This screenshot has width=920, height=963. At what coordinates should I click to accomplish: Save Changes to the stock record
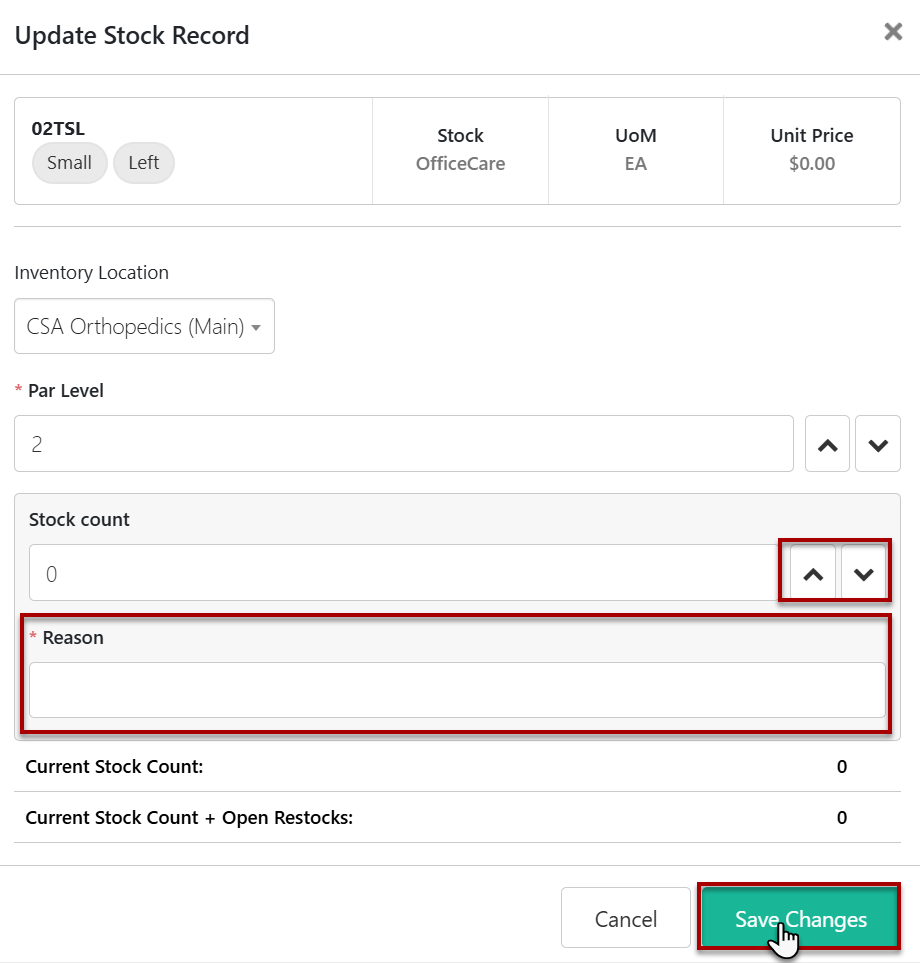800,917
